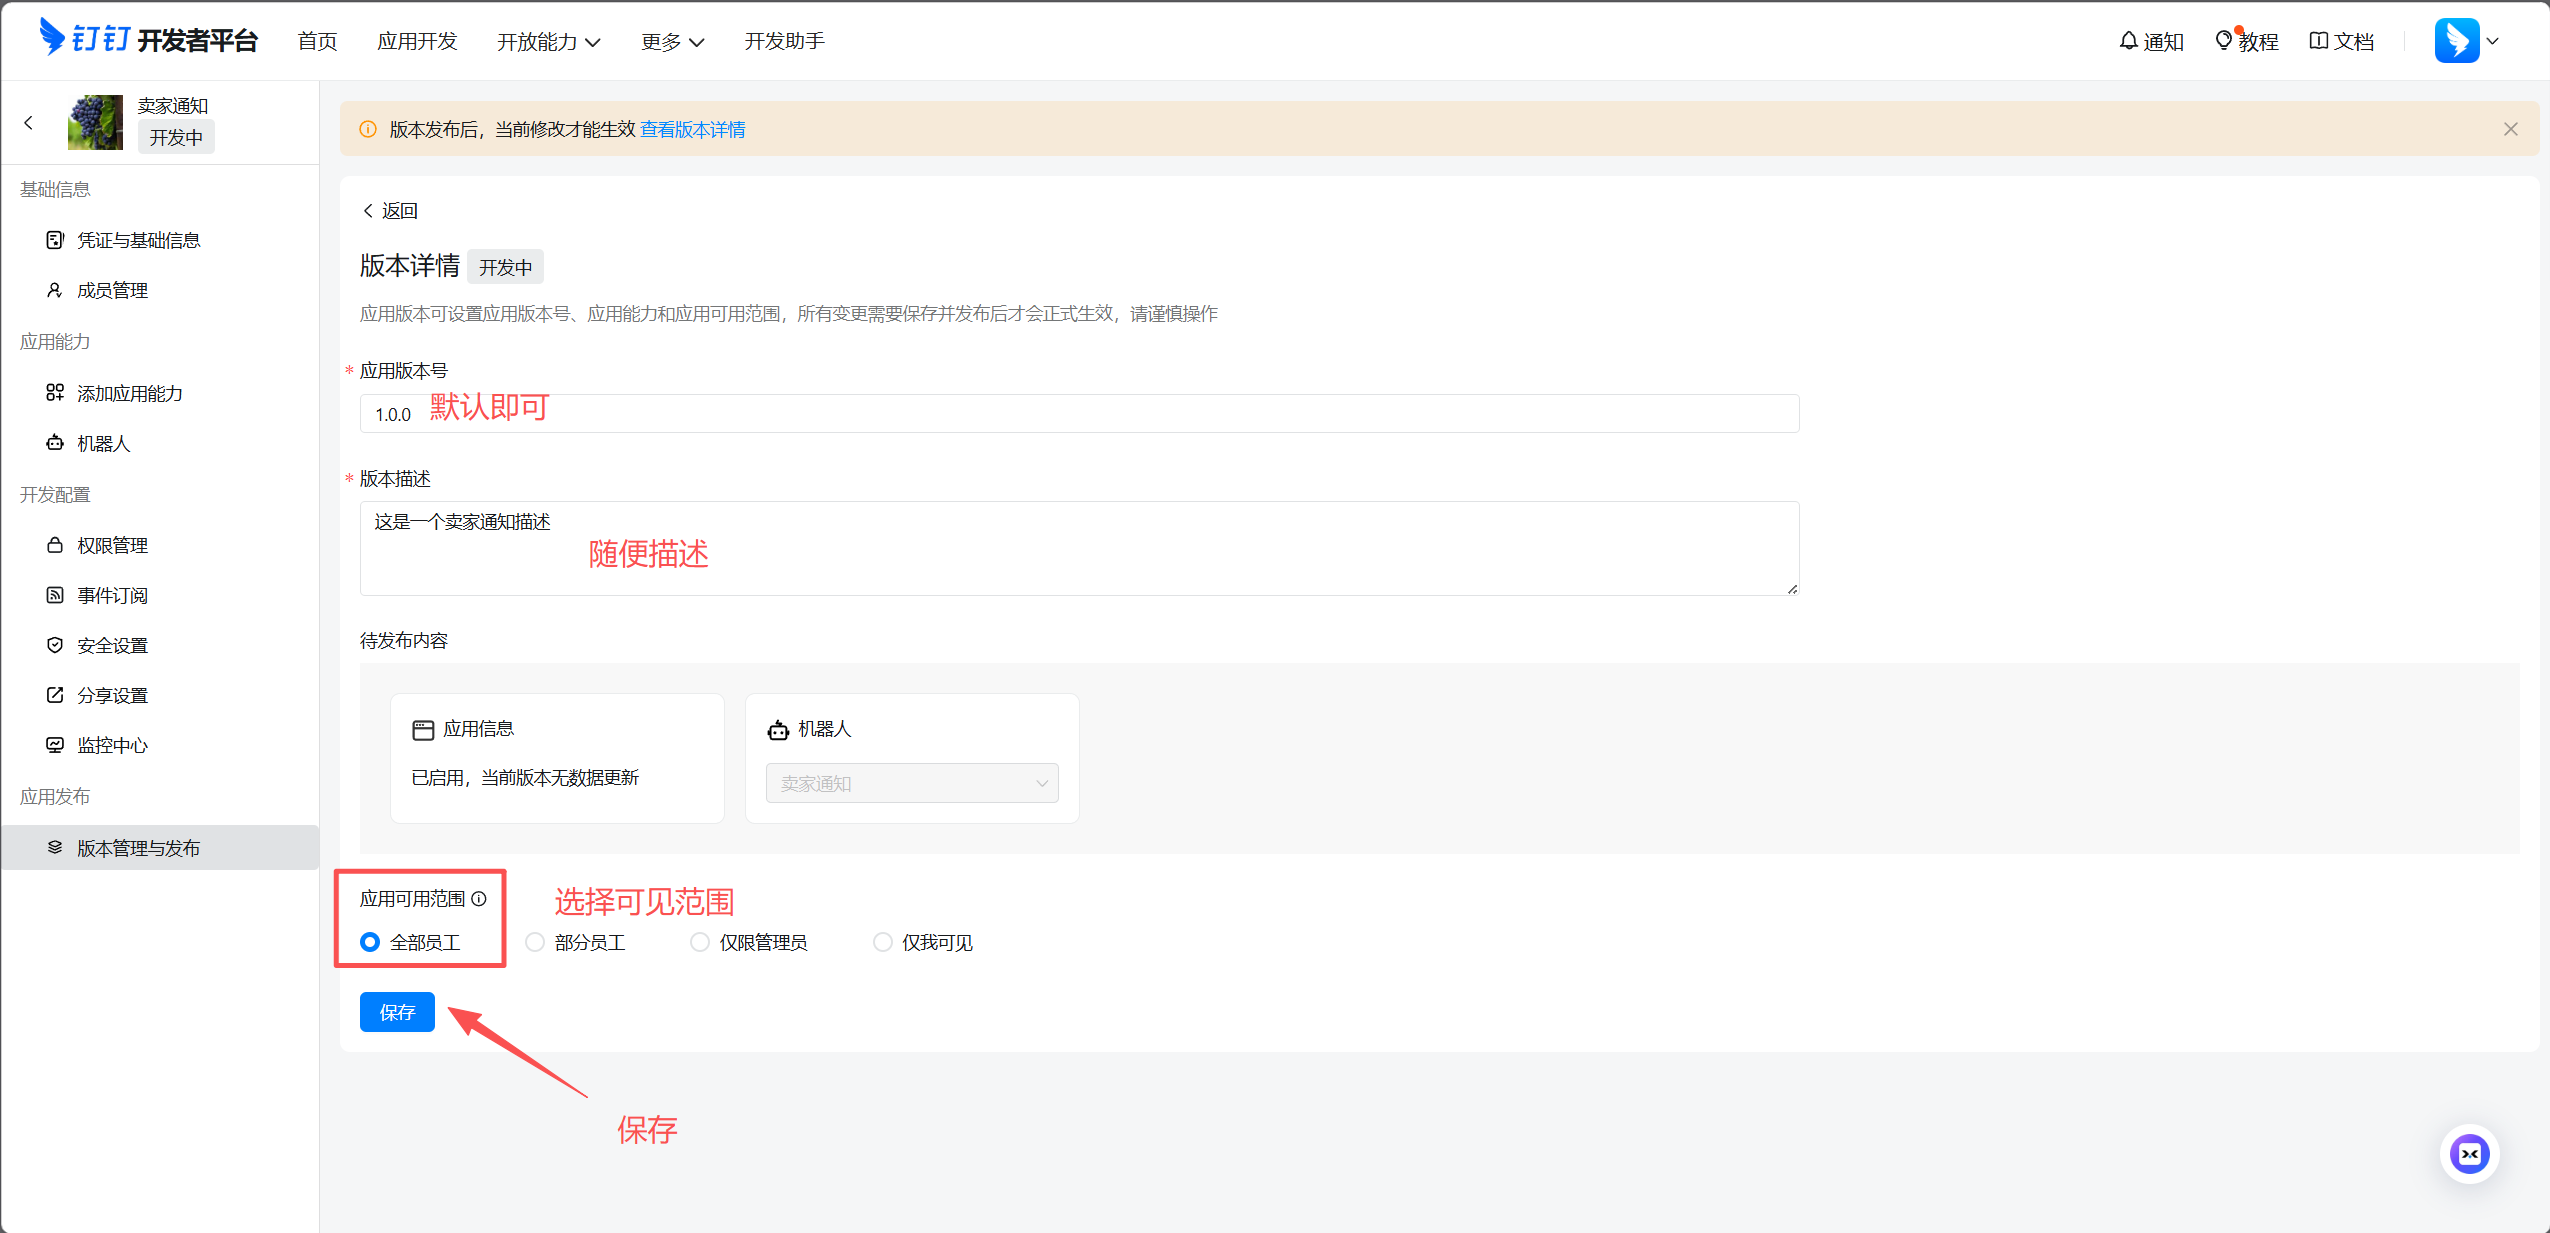Image resolution: width=2550 pixels, height=1233 pixels.
Task: Select the 仅我可见 radio option
Action: click(883, 942)
